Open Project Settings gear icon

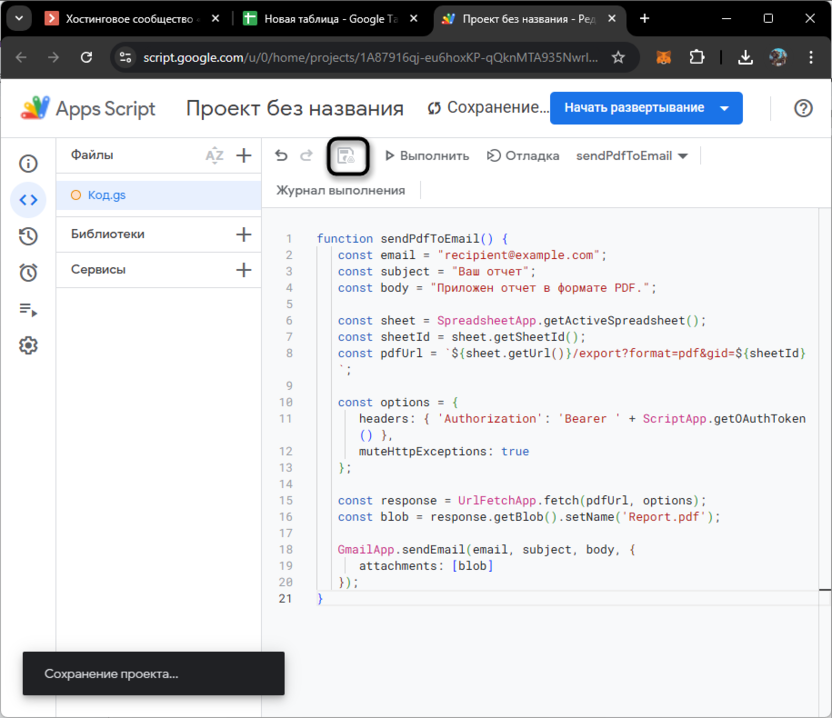pyautogui.click(x=28, y=345)
